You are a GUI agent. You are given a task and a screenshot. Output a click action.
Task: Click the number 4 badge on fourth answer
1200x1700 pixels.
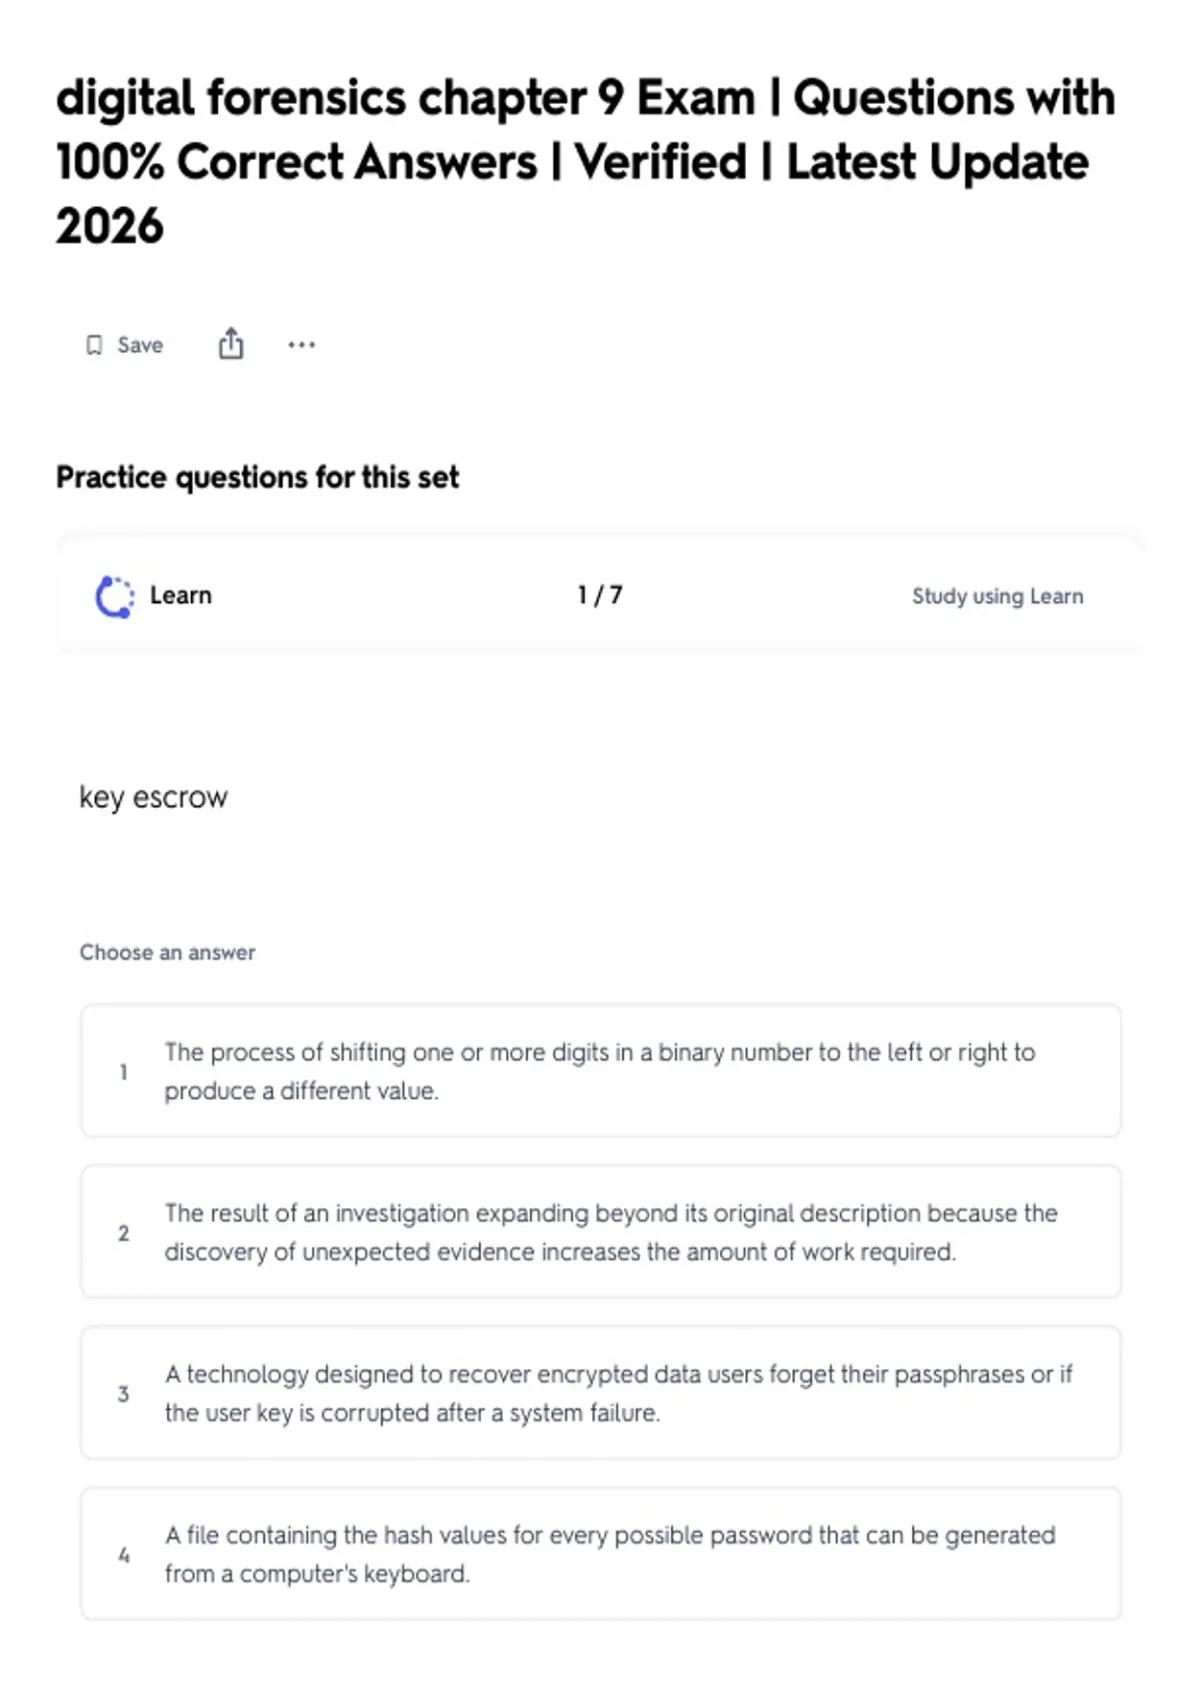click(124, 1555)
